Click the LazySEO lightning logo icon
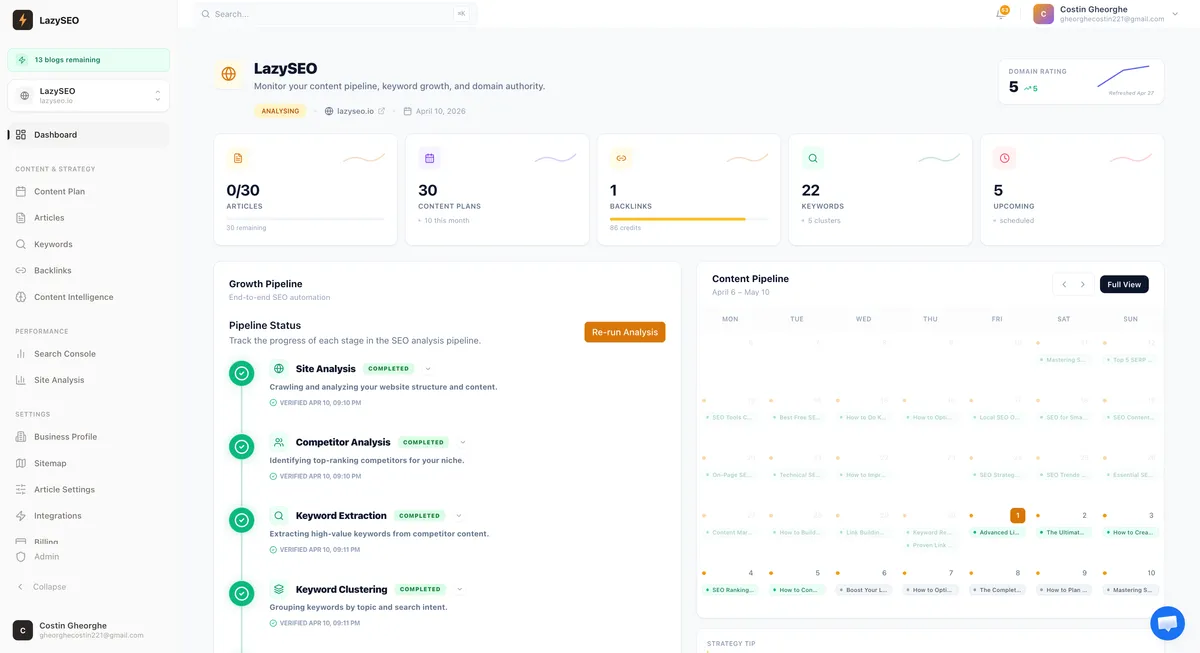This screenshot has height=653, width=1200. (x=22, y=19)
